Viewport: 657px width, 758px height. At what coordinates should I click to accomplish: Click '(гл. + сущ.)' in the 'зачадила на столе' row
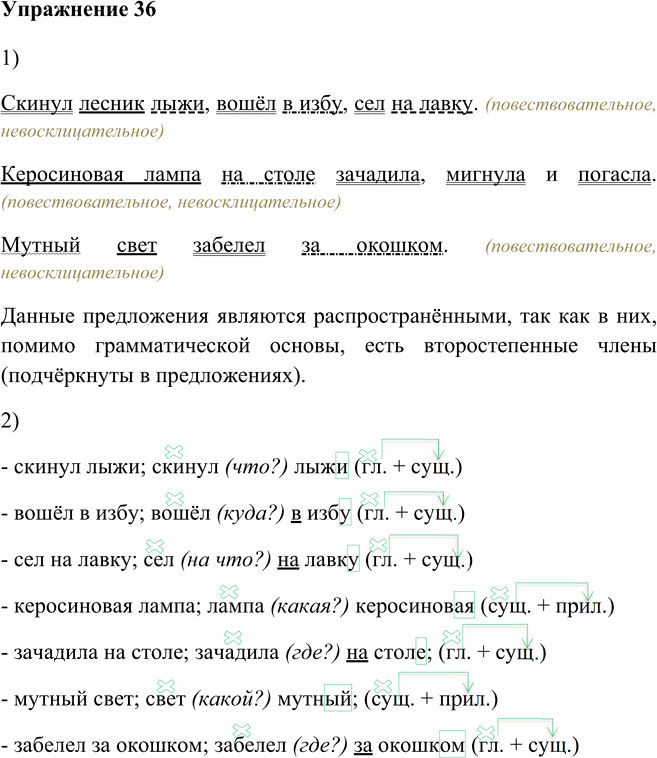[493, 652]
